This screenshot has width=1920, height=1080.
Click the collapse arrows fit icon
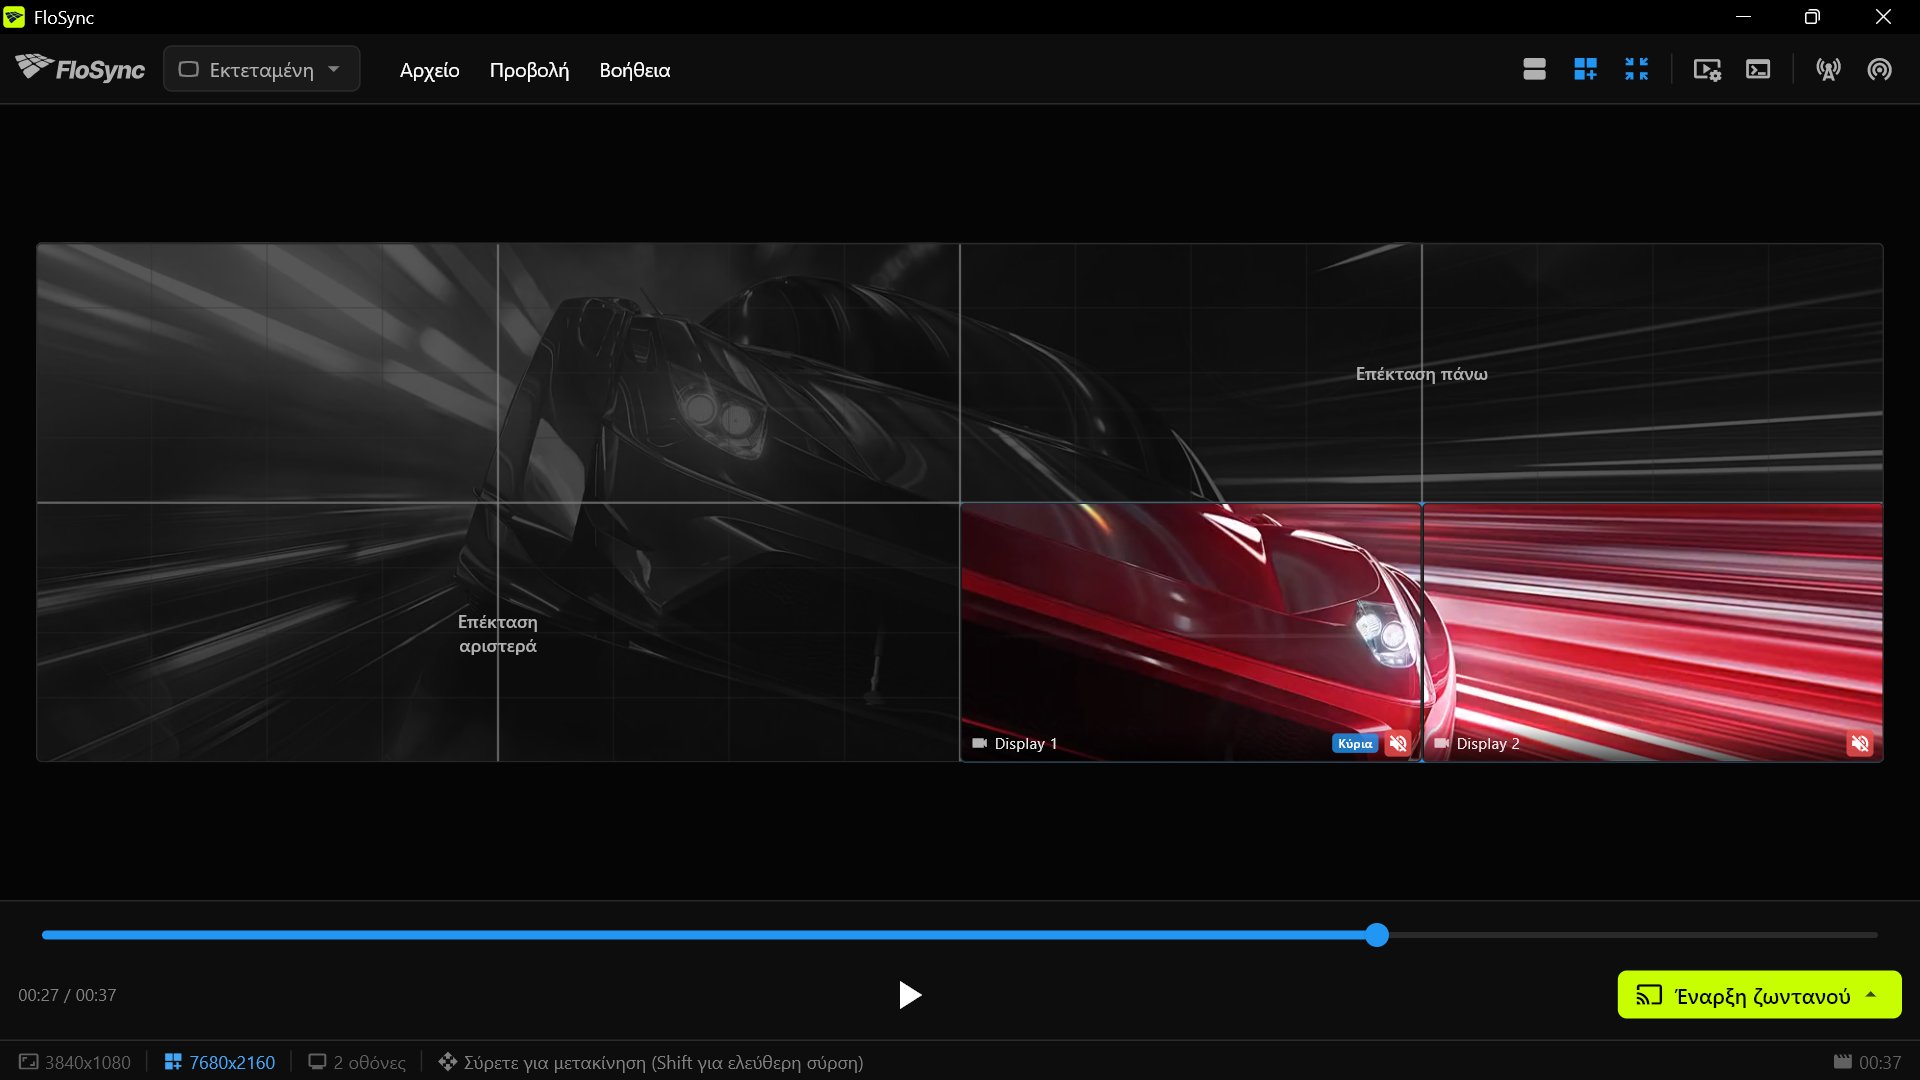coord(1636,69)
